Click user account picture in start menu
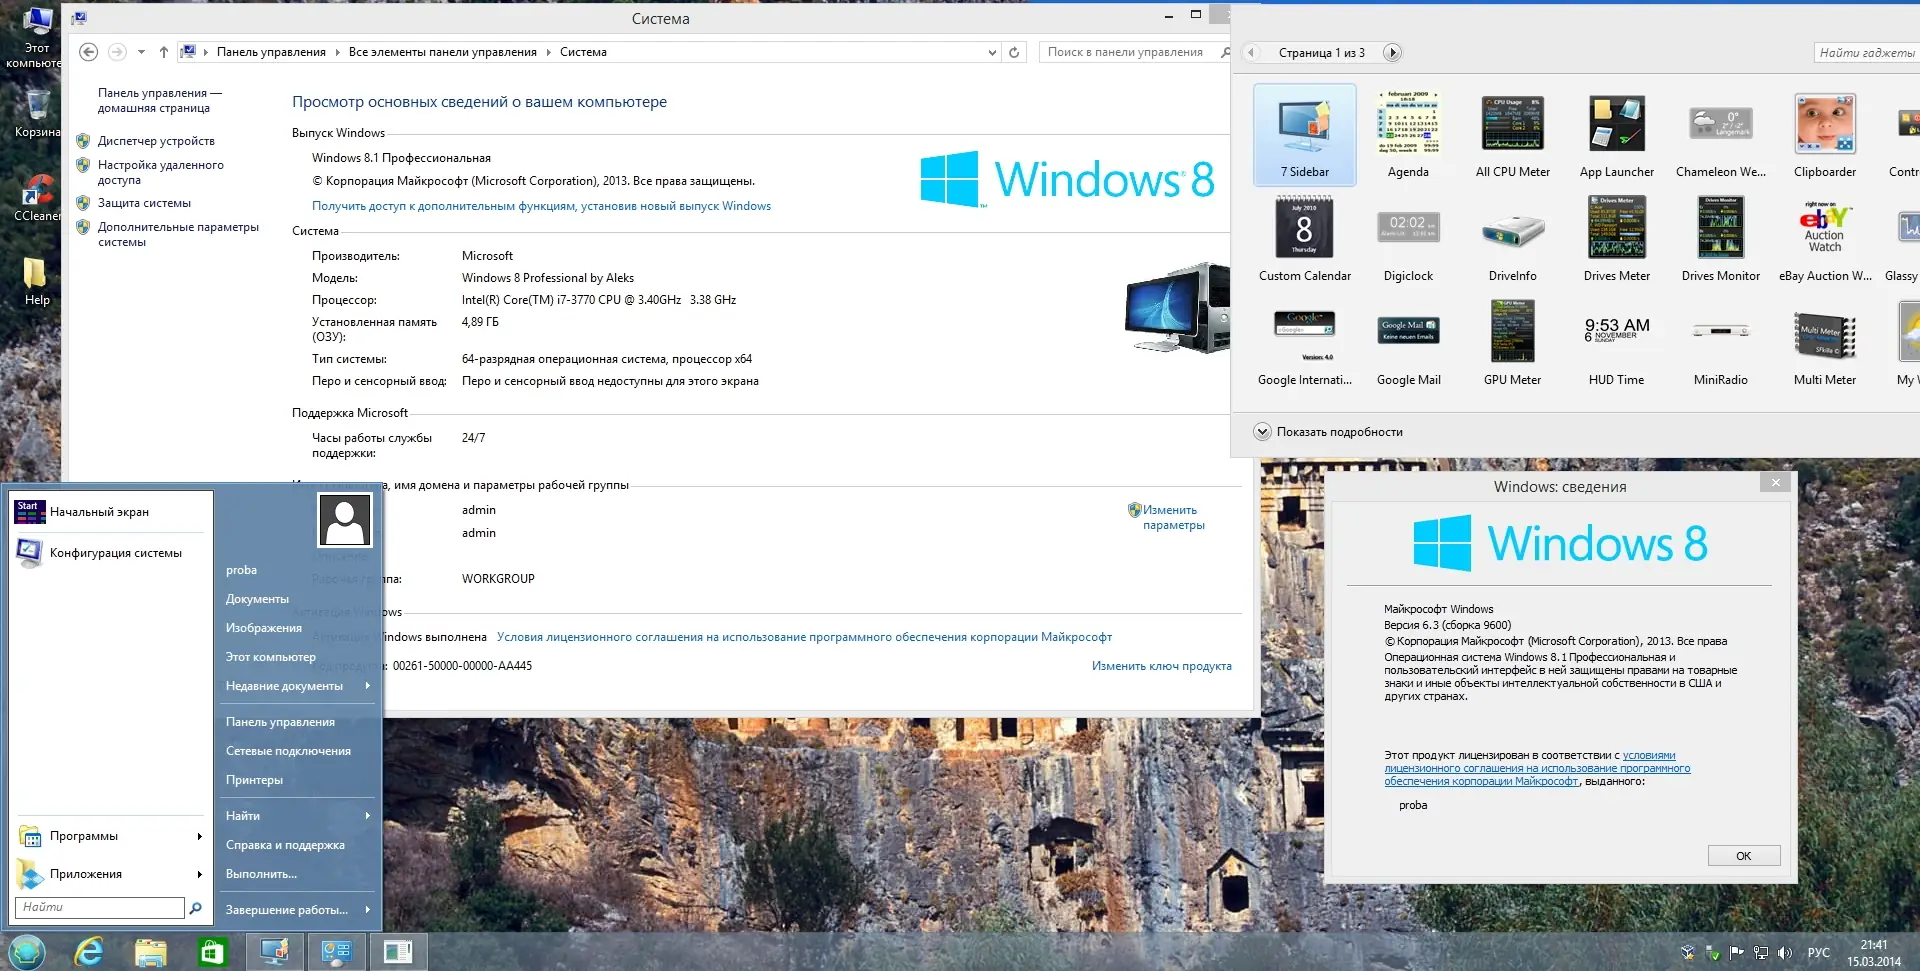The height and width of the screenshot is (971, 1920). [x=344, y=520]
